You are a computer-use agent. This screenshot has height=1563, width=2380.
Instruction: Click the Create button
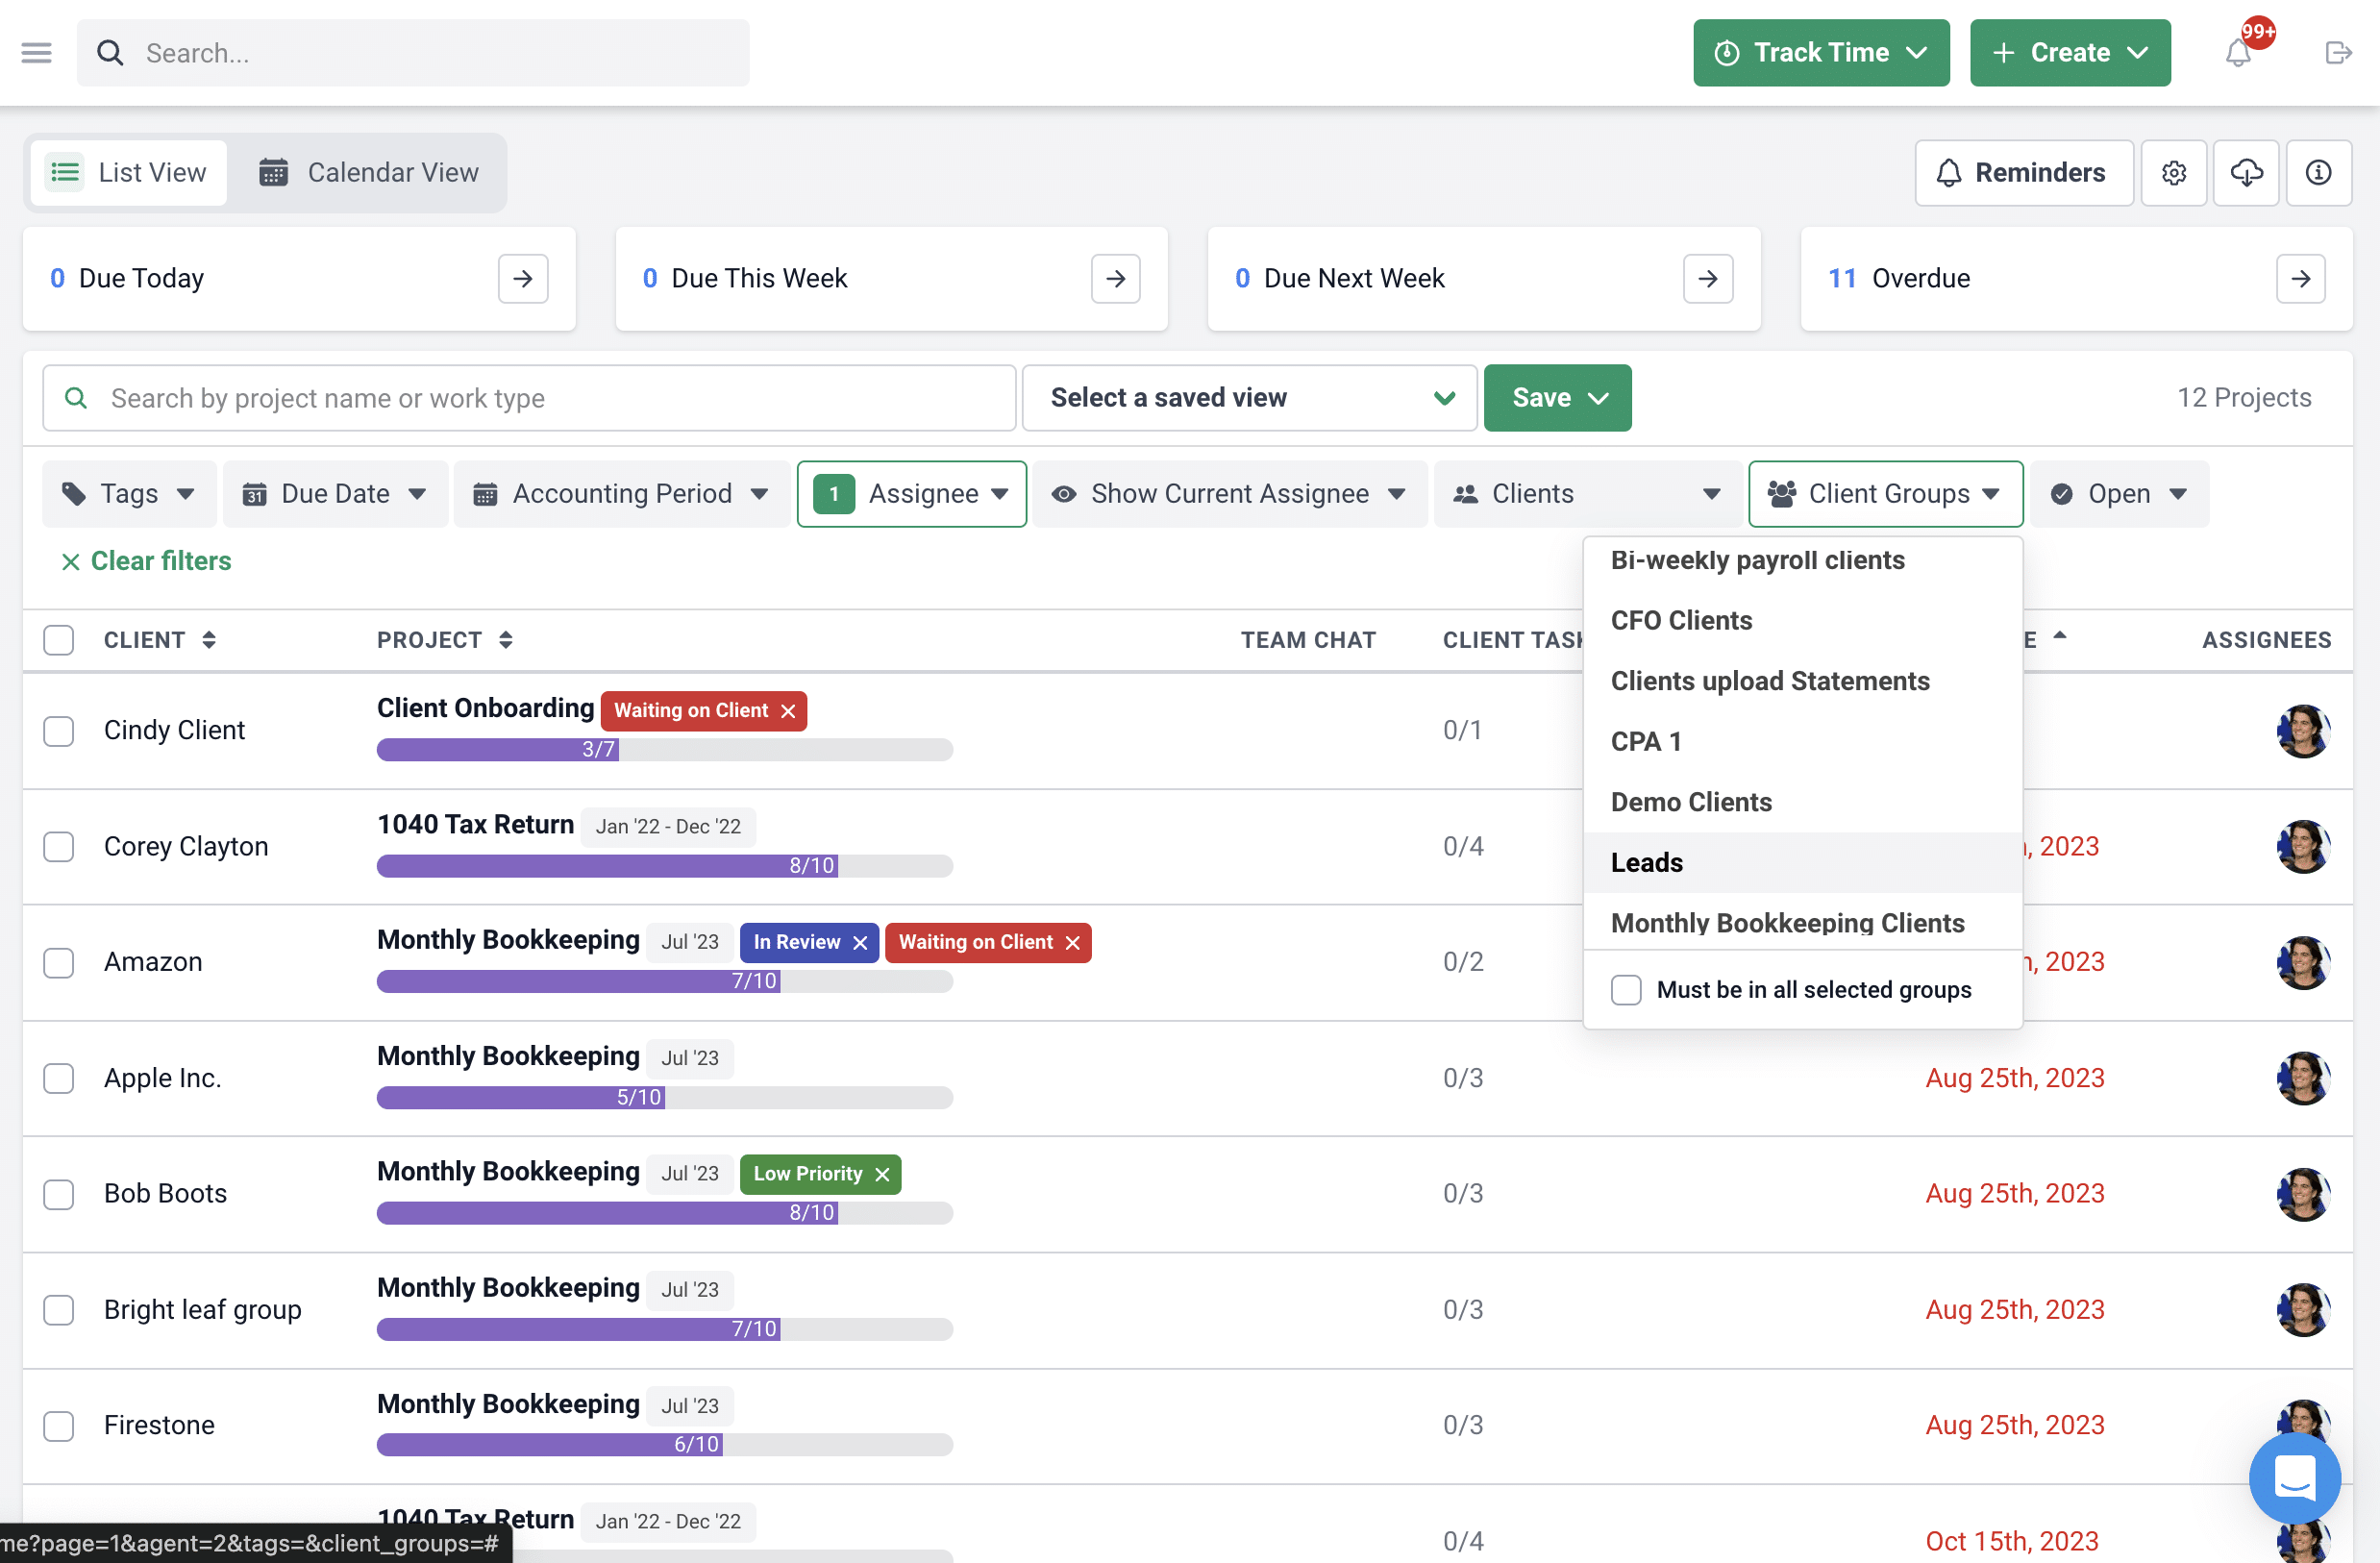[2070, 53]
